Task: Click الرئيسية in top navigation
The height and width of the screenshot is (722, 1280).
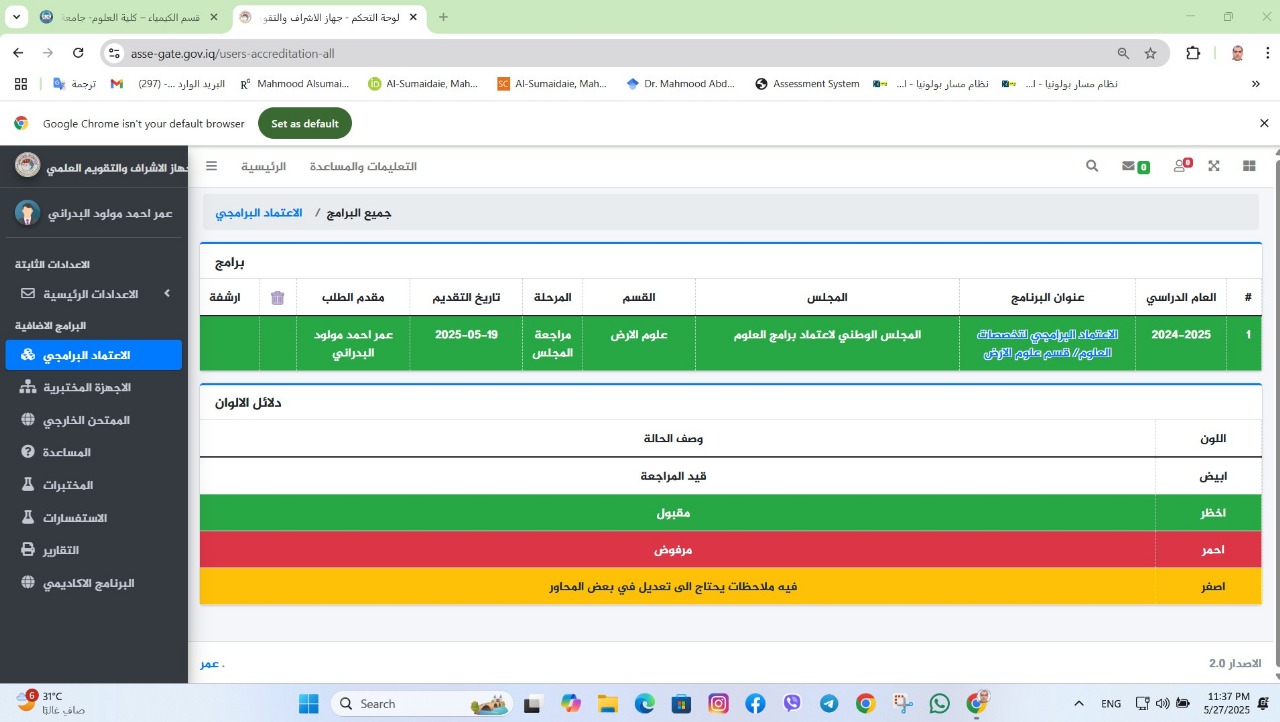Action: click(x=263, y=166)
